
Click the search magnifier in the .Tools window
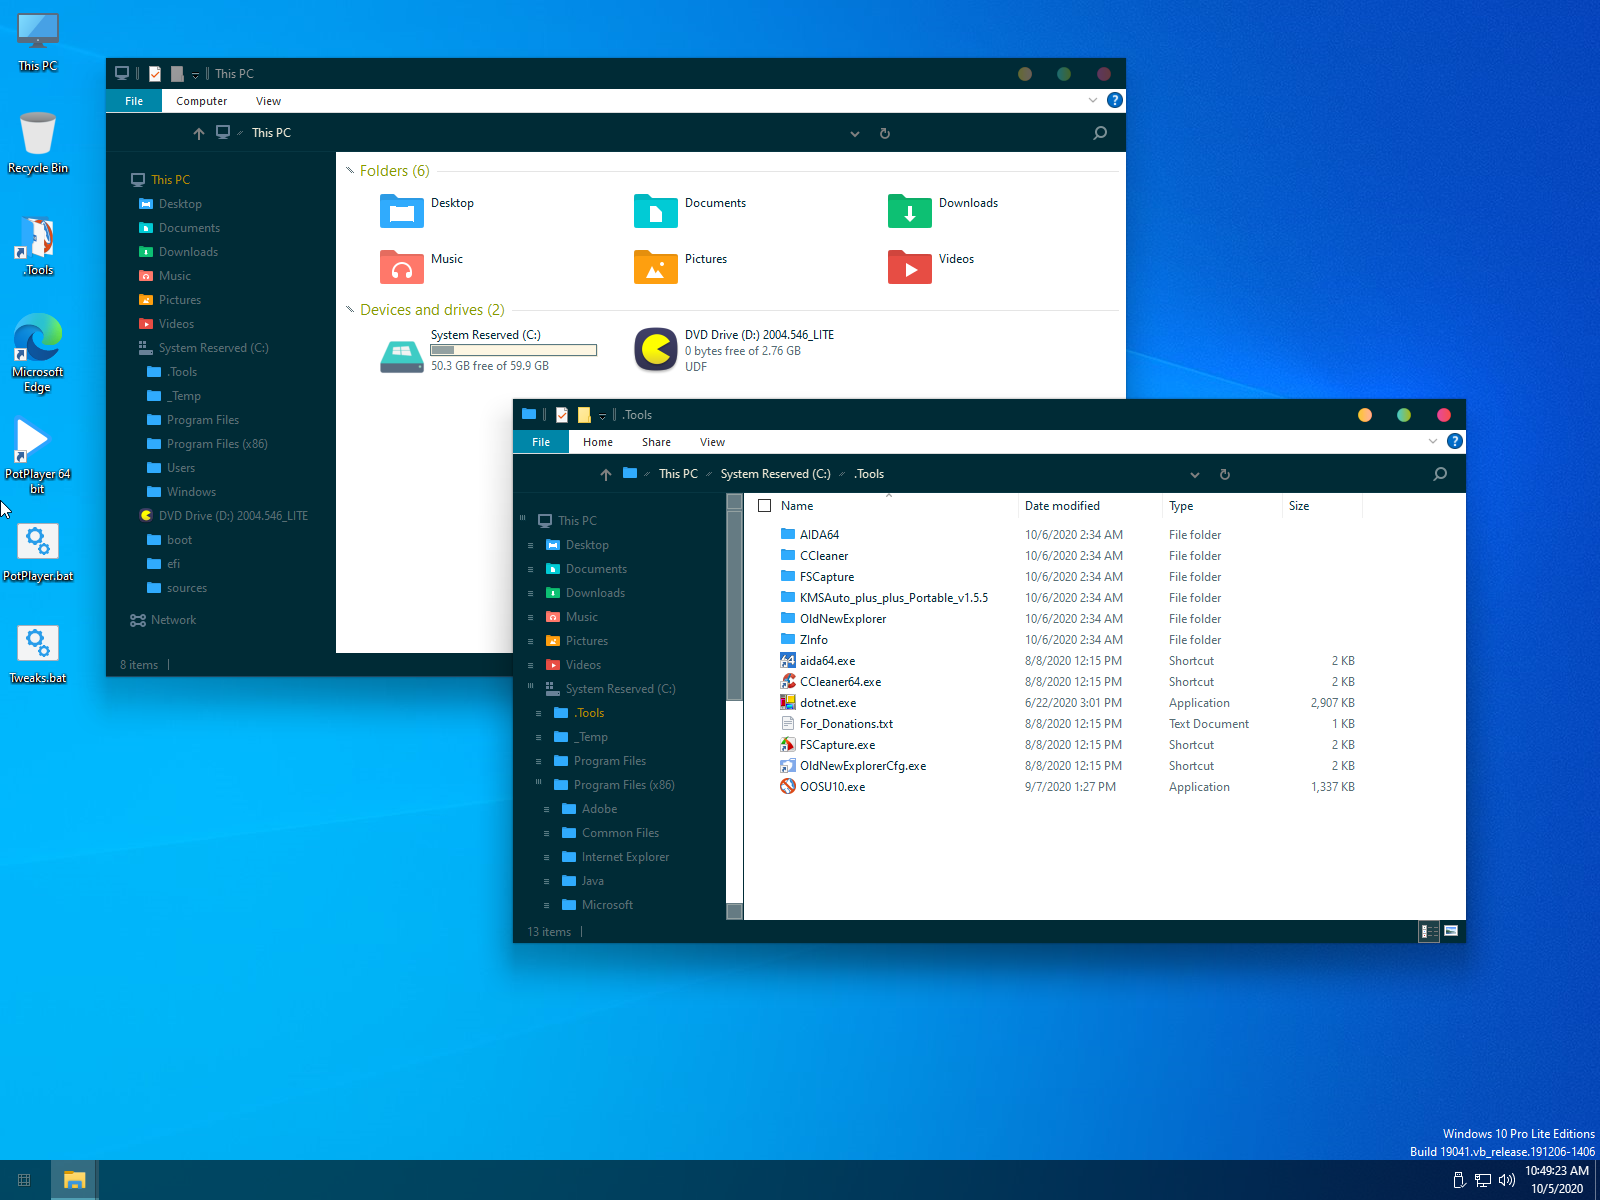[x=1440, y=473]
